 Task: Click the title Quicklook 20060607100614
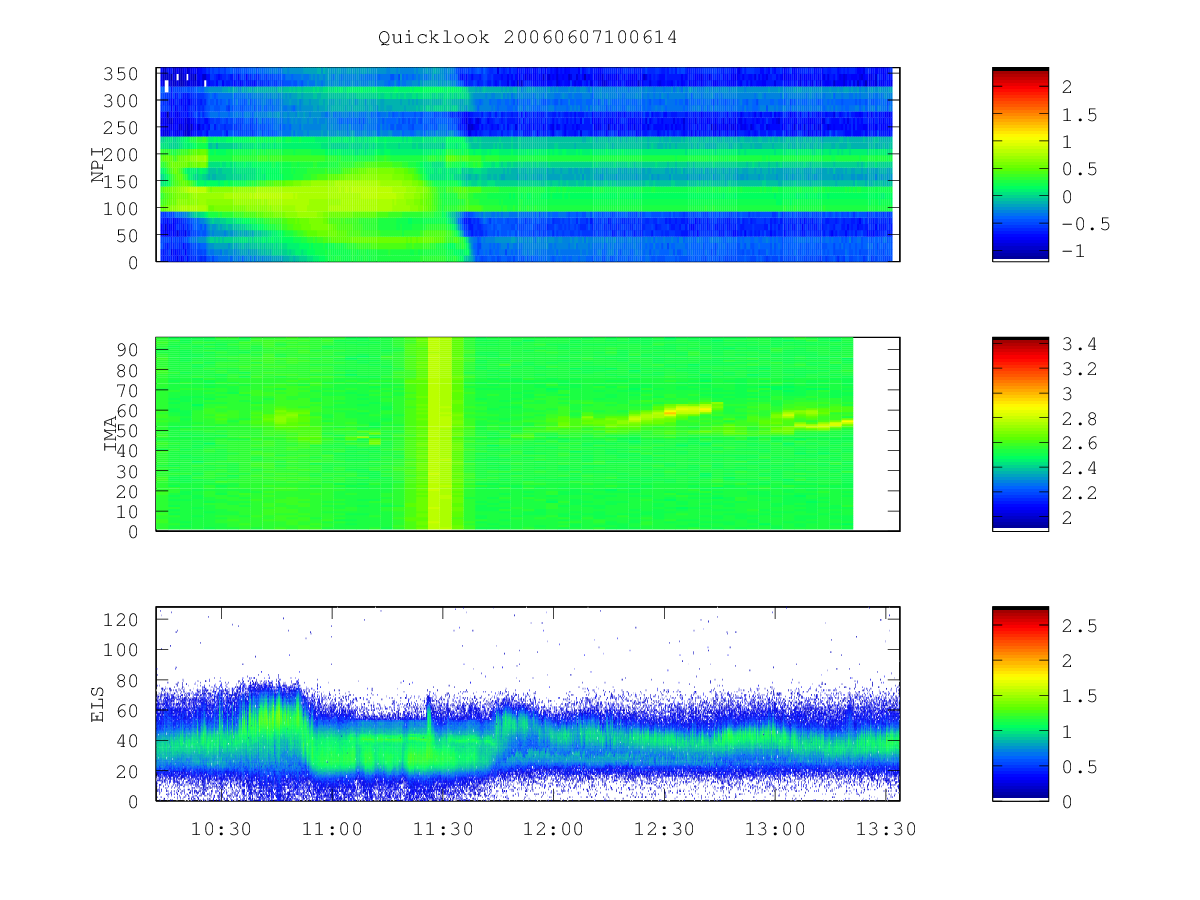tap(527, 38)
